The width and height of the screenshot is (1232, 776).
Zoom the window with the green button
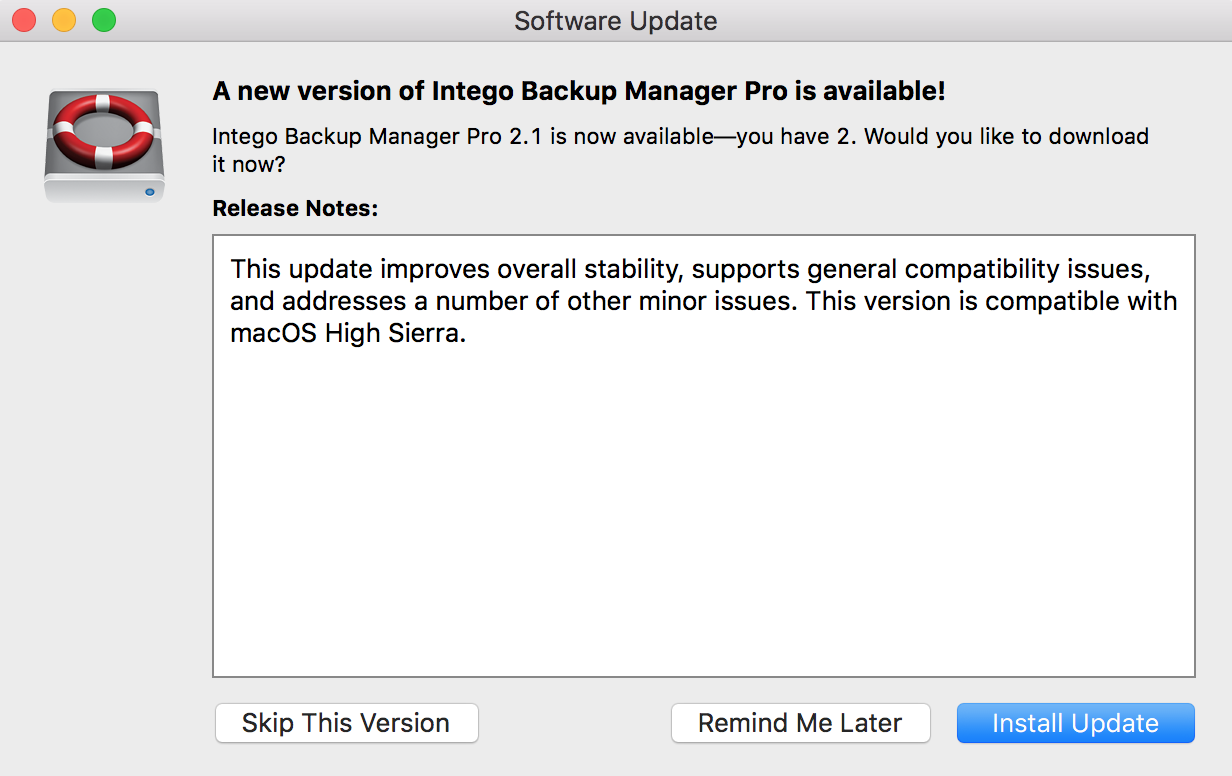(x=104, y=20)
